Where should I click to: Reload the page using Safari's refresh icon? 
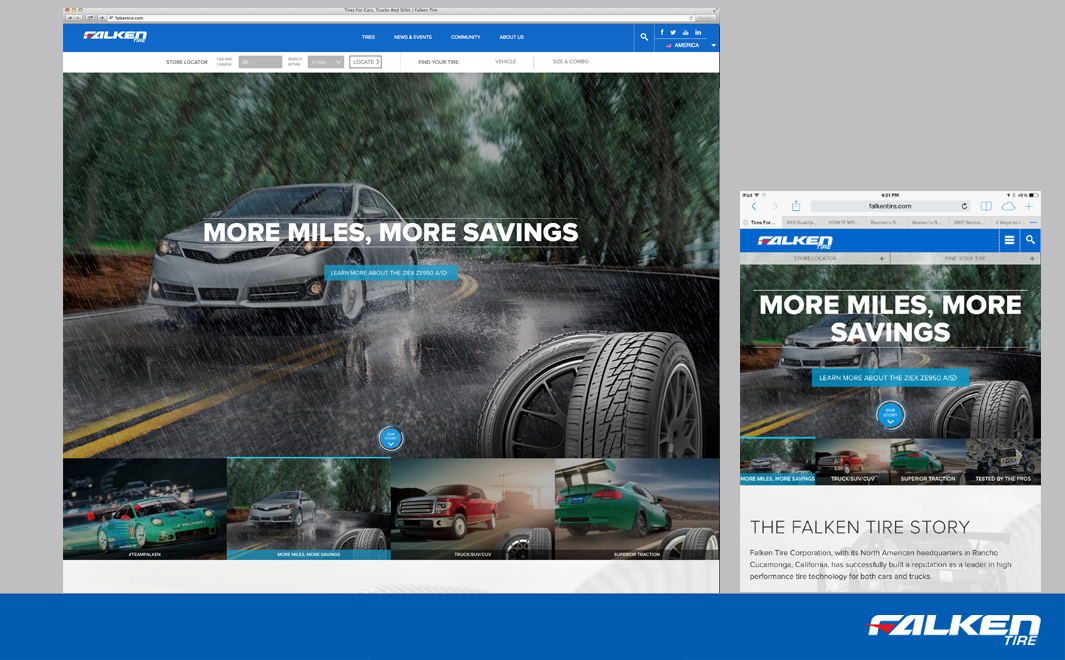tap(965, 206)
